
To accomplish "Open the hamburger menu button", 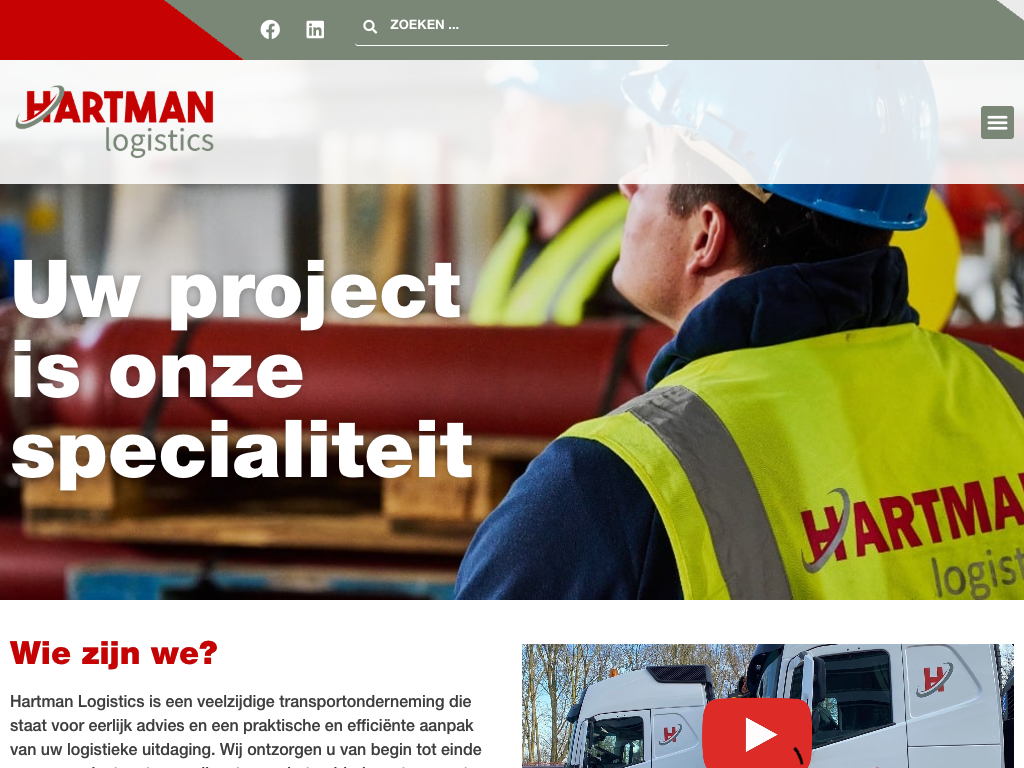I will click(997, 122).
